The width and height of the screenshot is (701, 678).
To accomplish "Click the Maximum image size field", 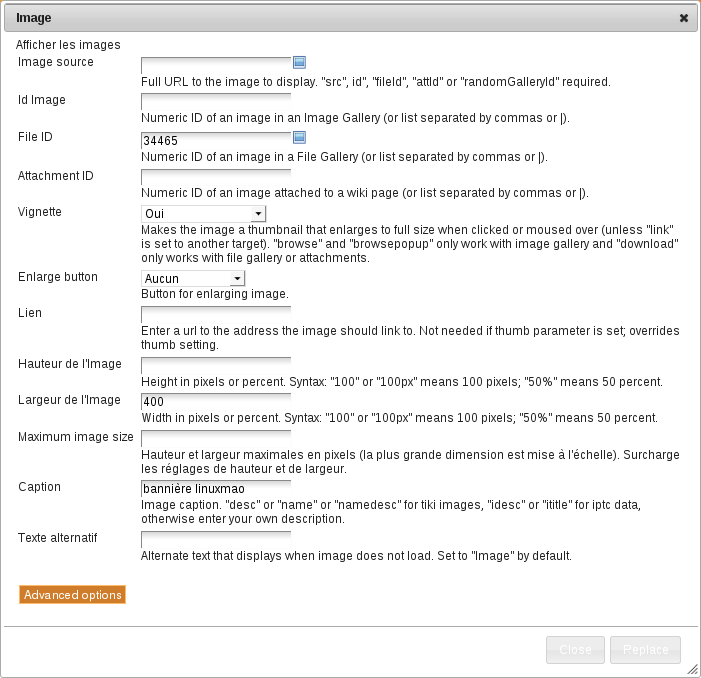I will [x=215, y=438].
